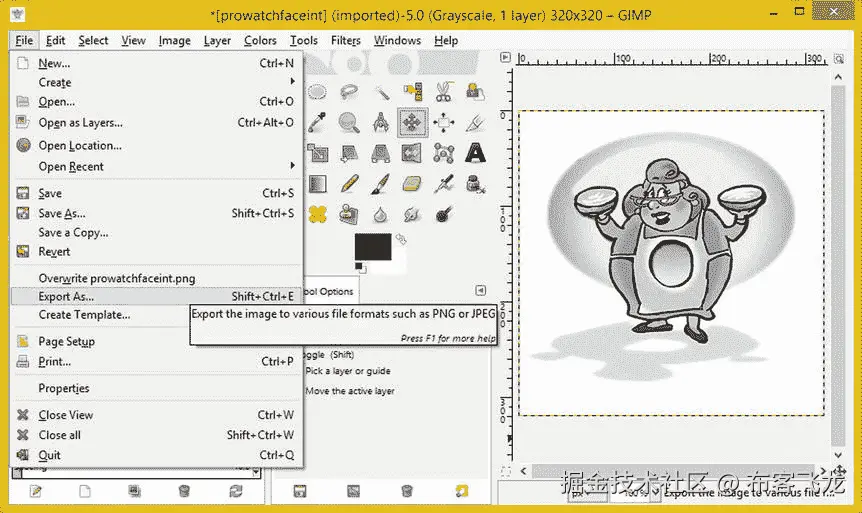Reset colors to default black and white
Viewport: 862px width, 513px height.
point(361,268)
